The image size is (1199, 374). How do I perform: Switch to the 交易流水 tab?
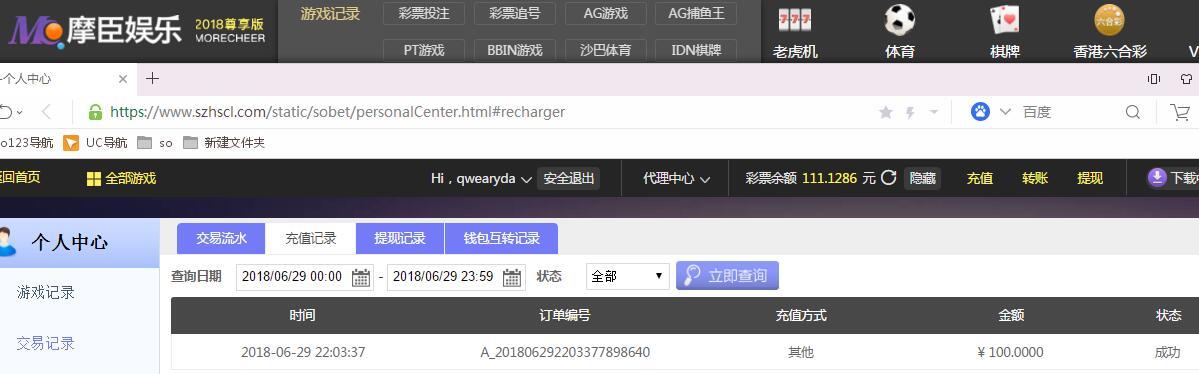click(x=221, y=239)
